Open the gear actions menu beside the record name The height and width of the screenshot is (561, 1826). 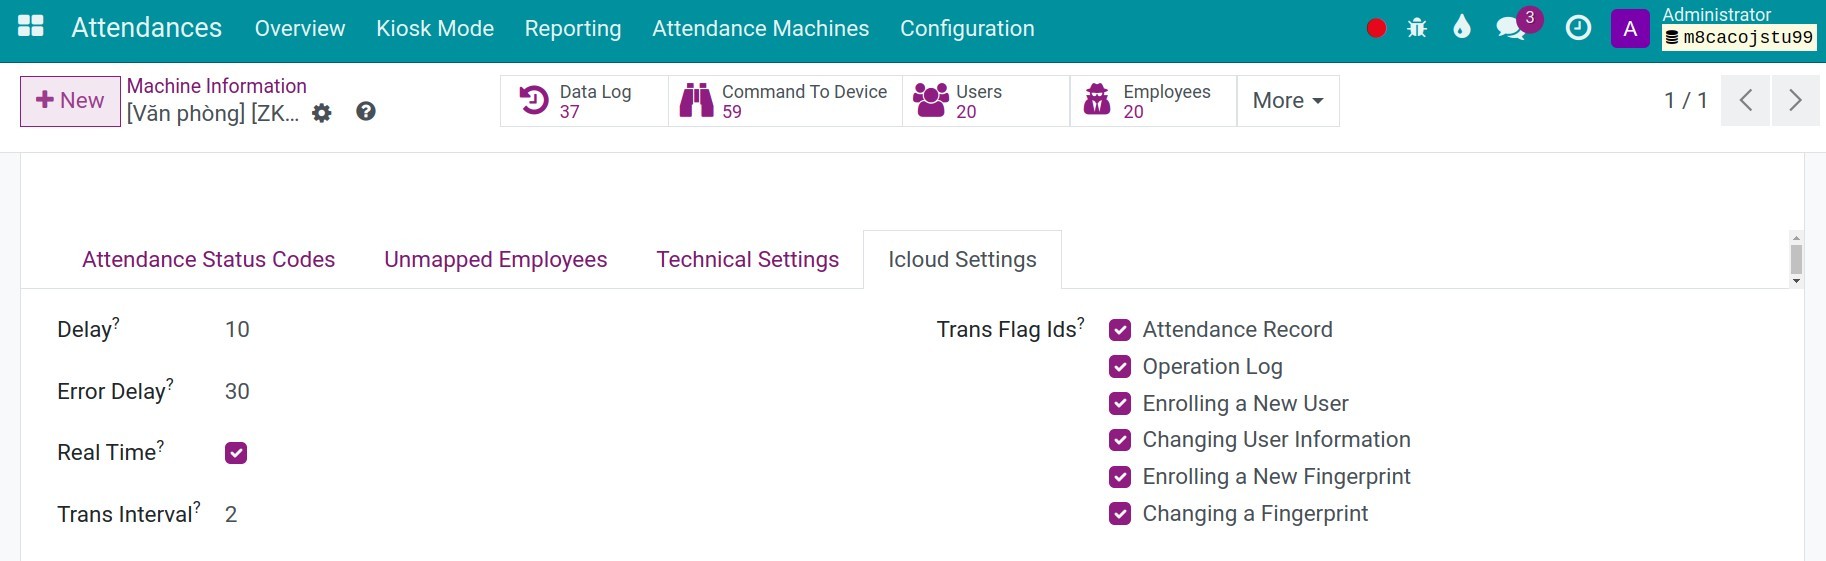tap(322, 113)
